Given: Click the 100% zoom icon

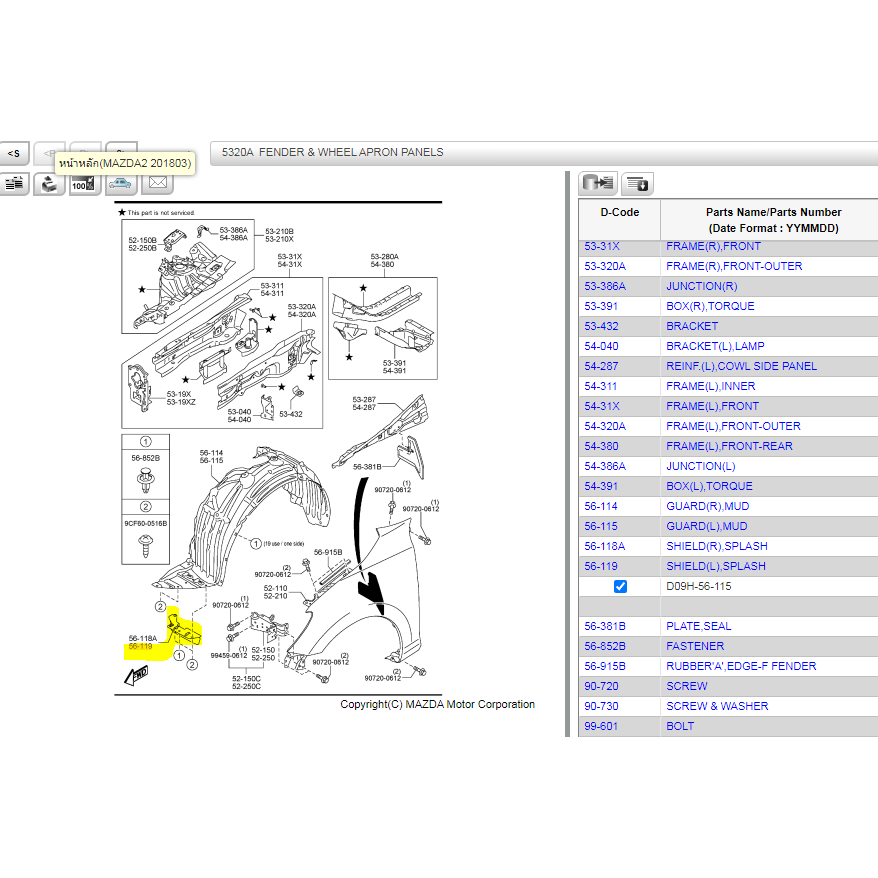Looking at the screenshot, I should (x=85, y=184).
